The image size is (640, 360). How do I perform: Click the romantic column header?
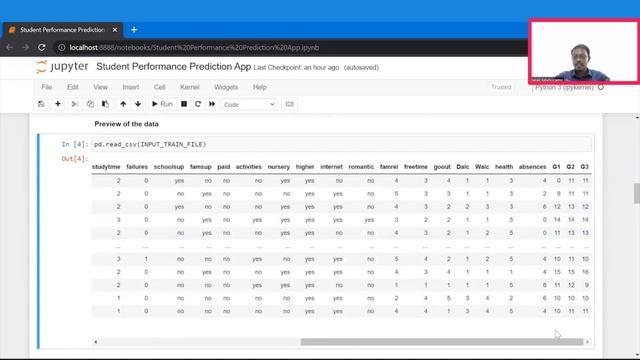(361, 167)
